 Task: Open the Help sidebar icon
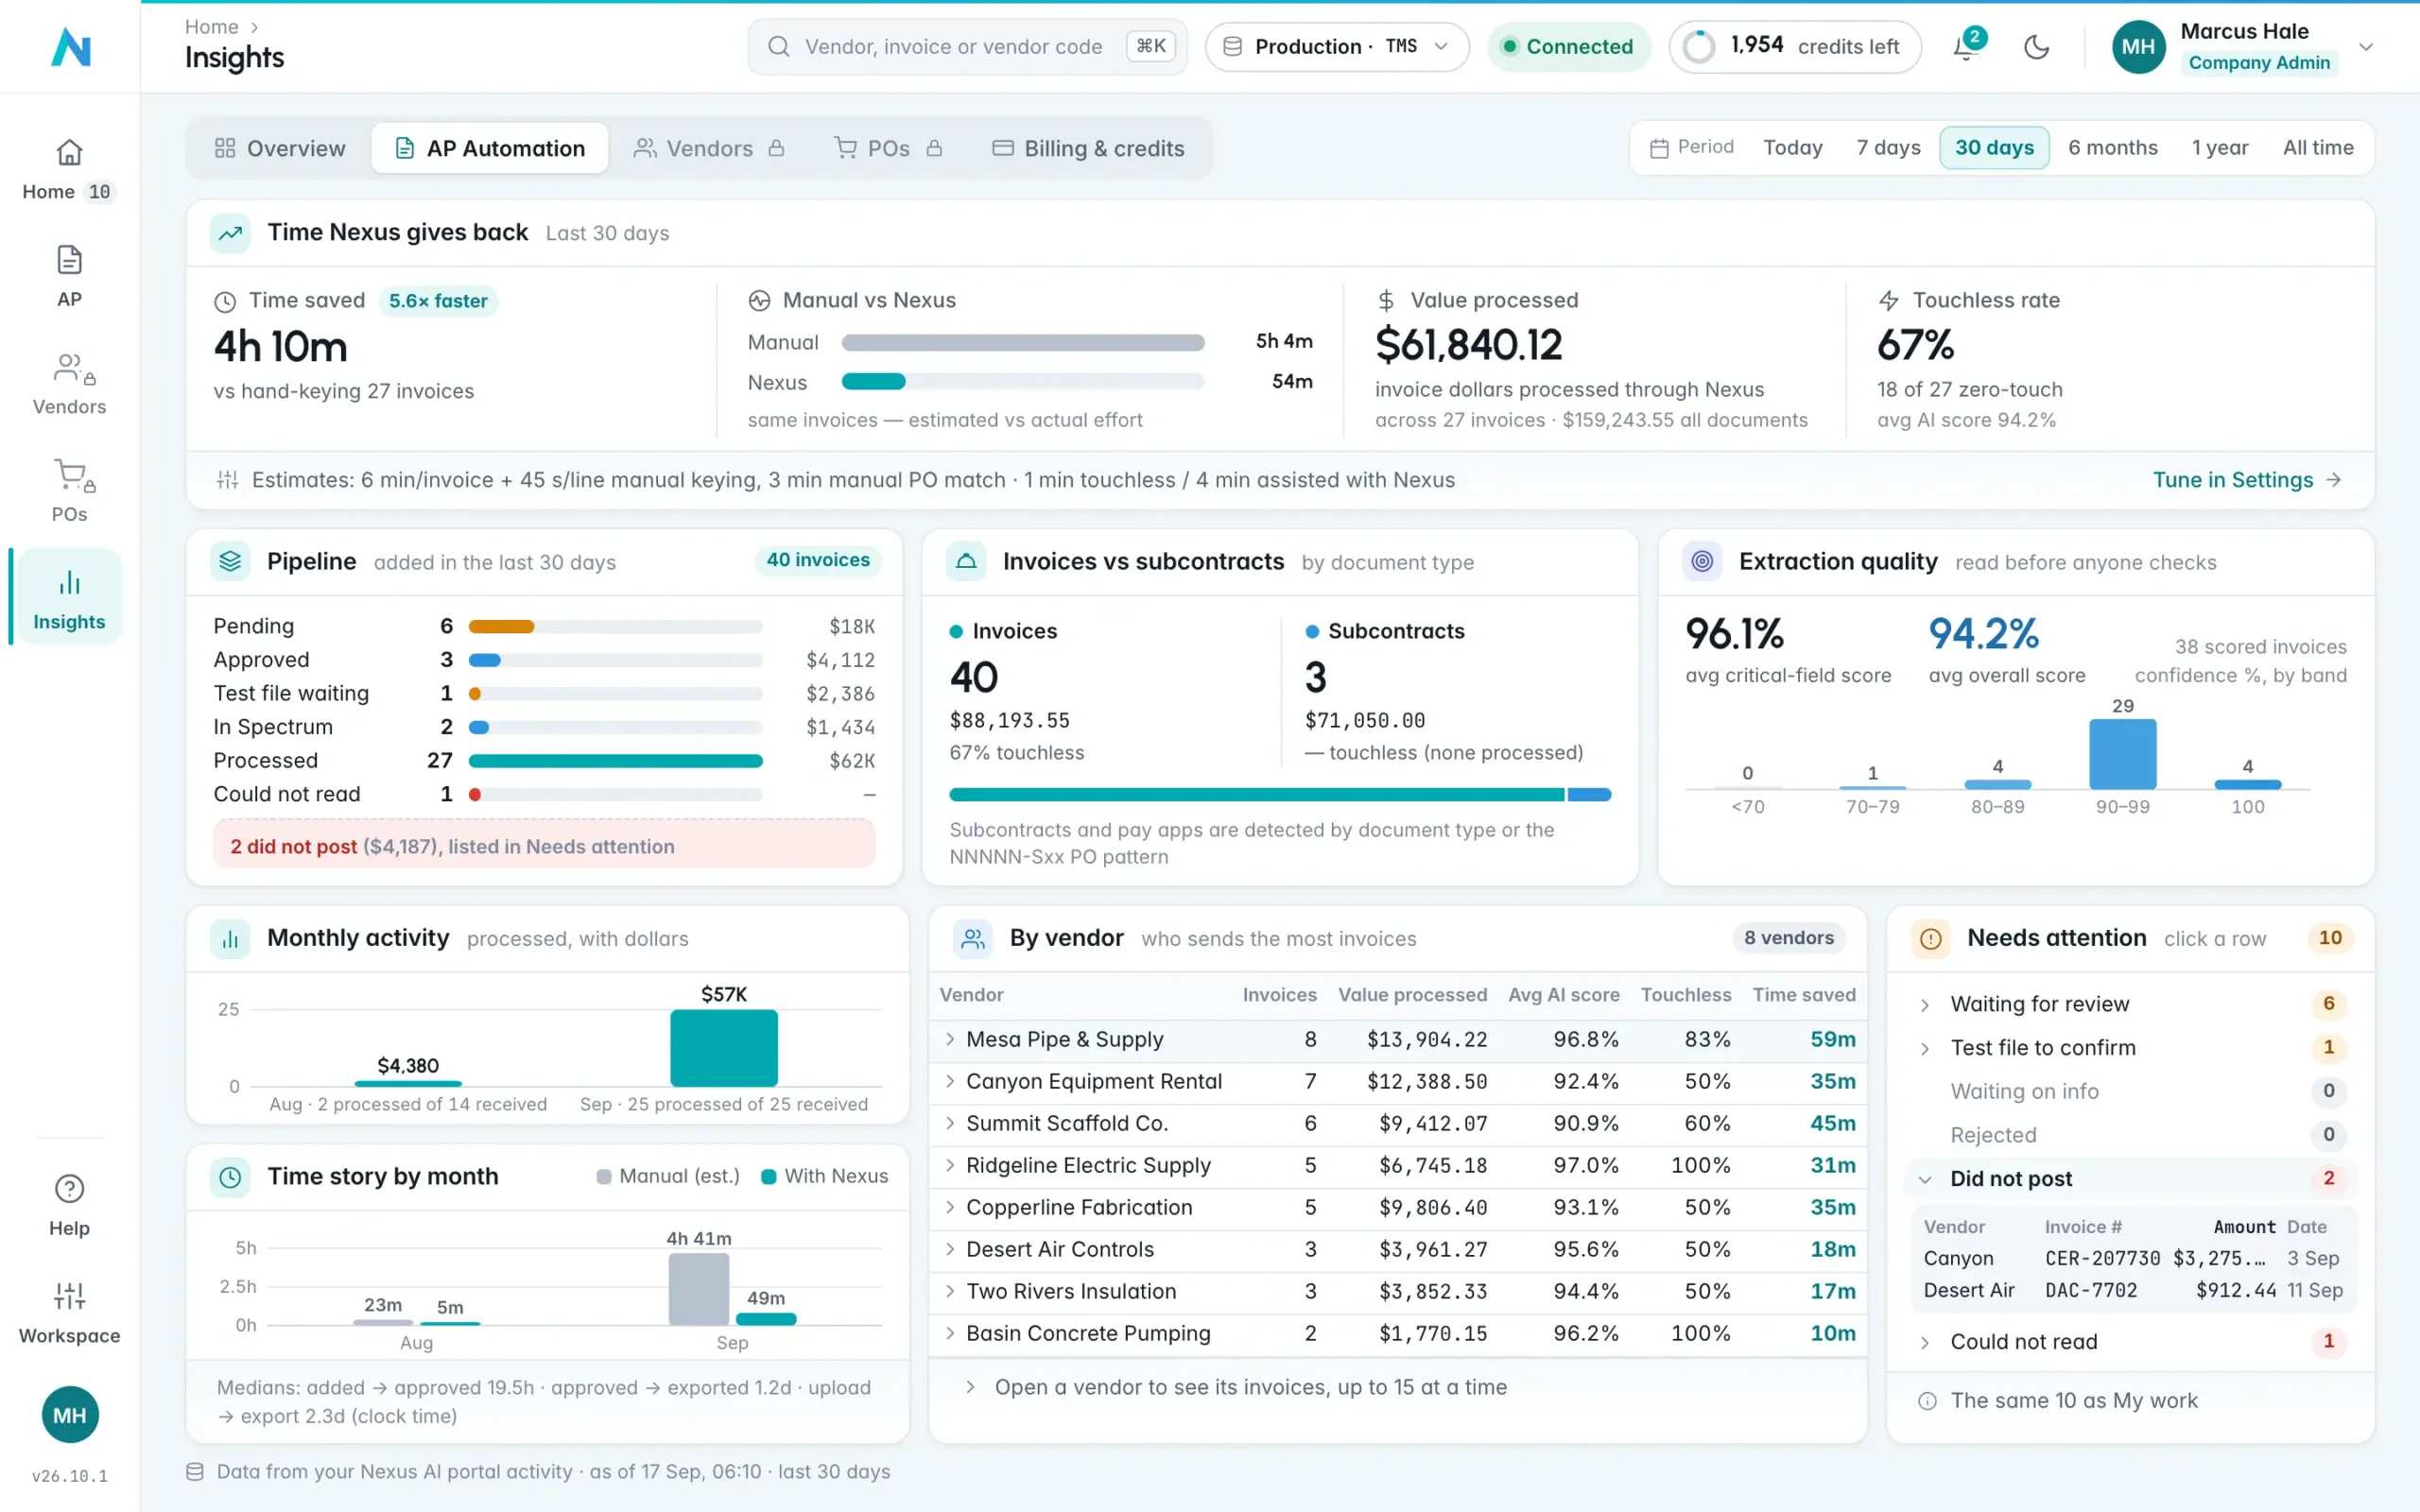(x=69, y=1205)
